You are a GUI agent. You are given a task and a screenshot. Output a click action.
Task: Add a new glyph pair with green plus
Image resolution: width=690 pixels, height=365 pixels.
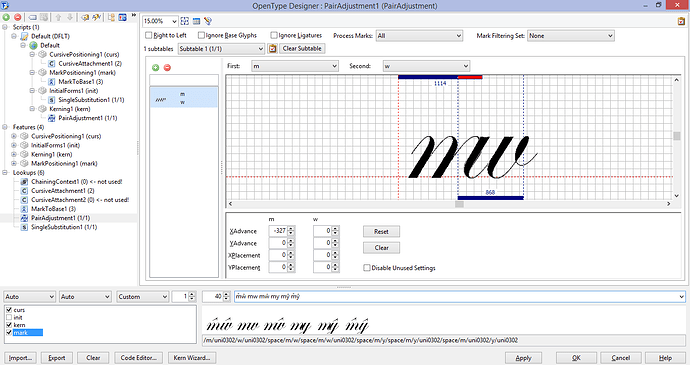pyautogui.click(x=155, y=67)
